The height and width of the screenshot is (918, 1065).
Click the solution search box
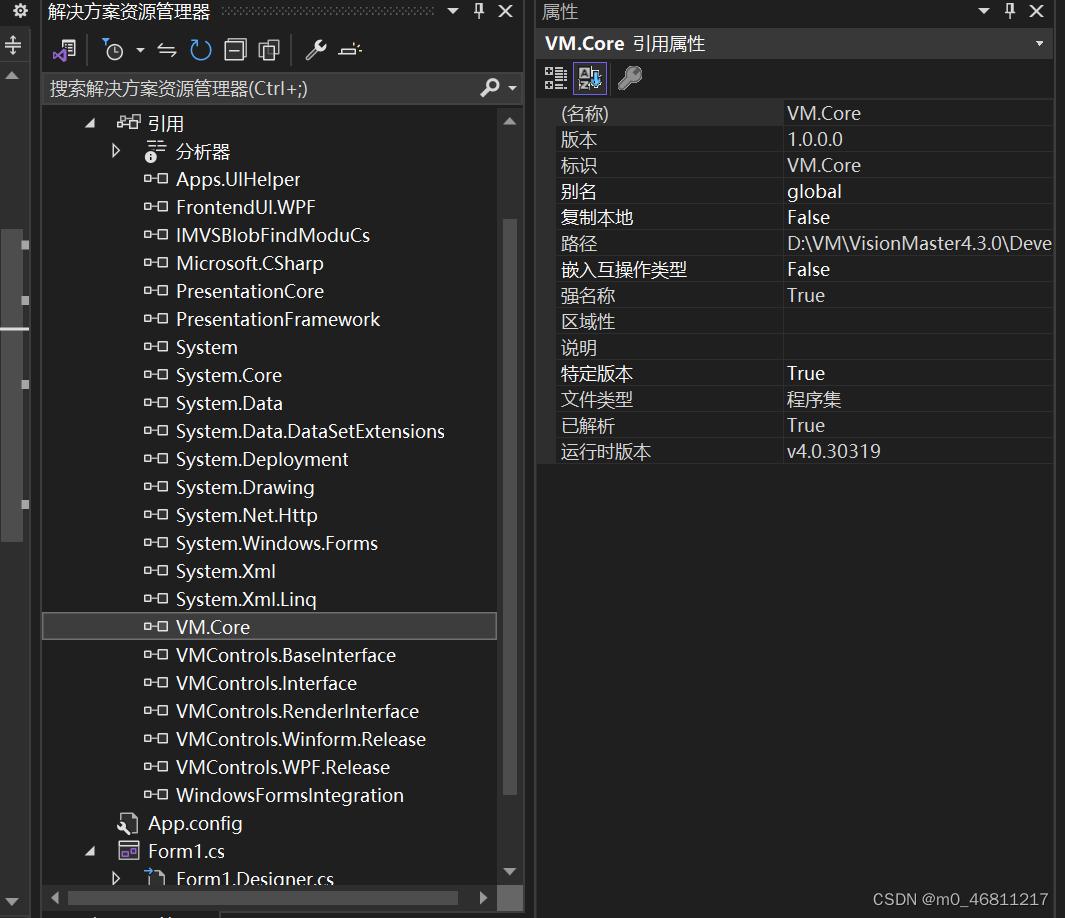[250, 88]
